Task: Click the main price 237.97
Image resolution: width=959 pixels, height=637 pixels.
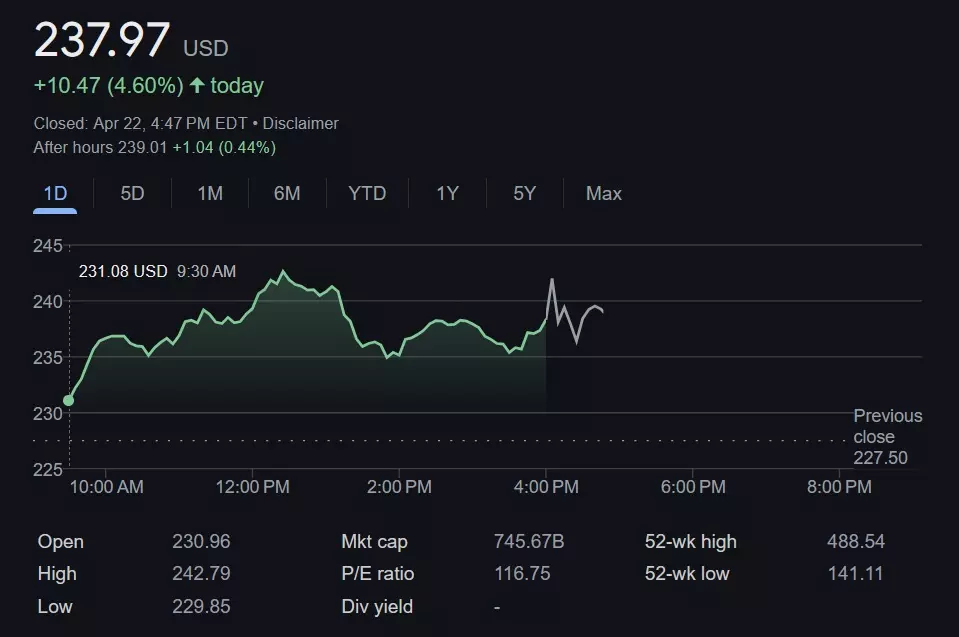Action: [102, 41]
